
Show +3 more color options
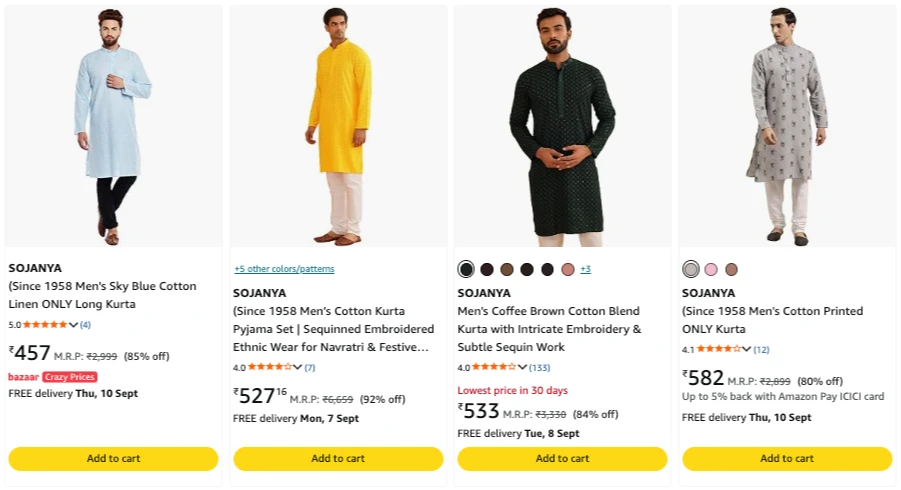[x=586, y=269]
